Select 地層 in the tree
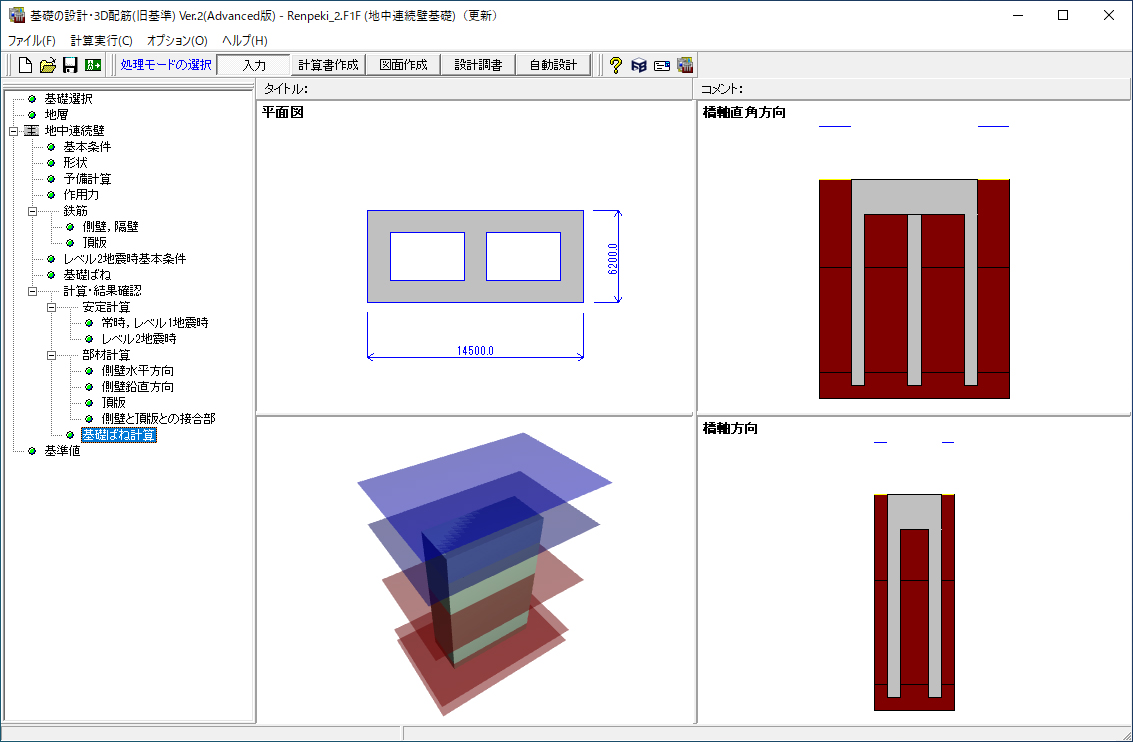The width and height of the screenshot is (1133, 742). 56,115
